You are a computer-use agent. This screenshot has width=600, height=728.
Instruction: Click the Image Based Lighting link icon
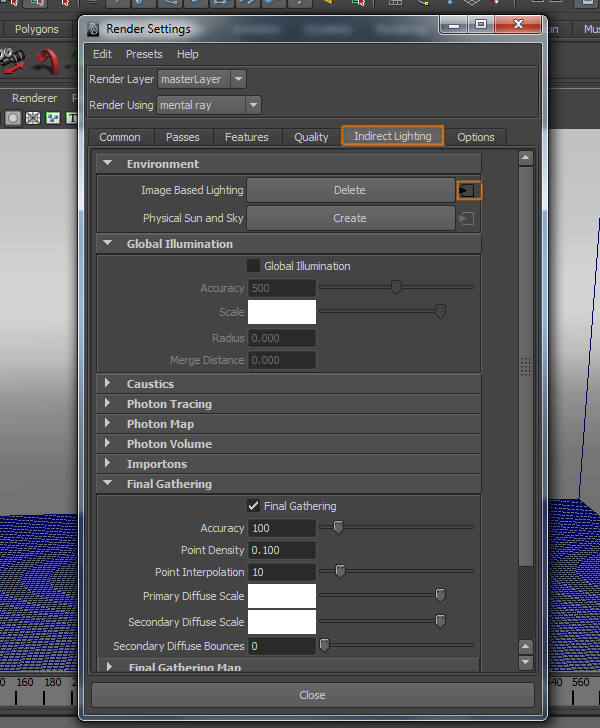click(x=469, y=190)
